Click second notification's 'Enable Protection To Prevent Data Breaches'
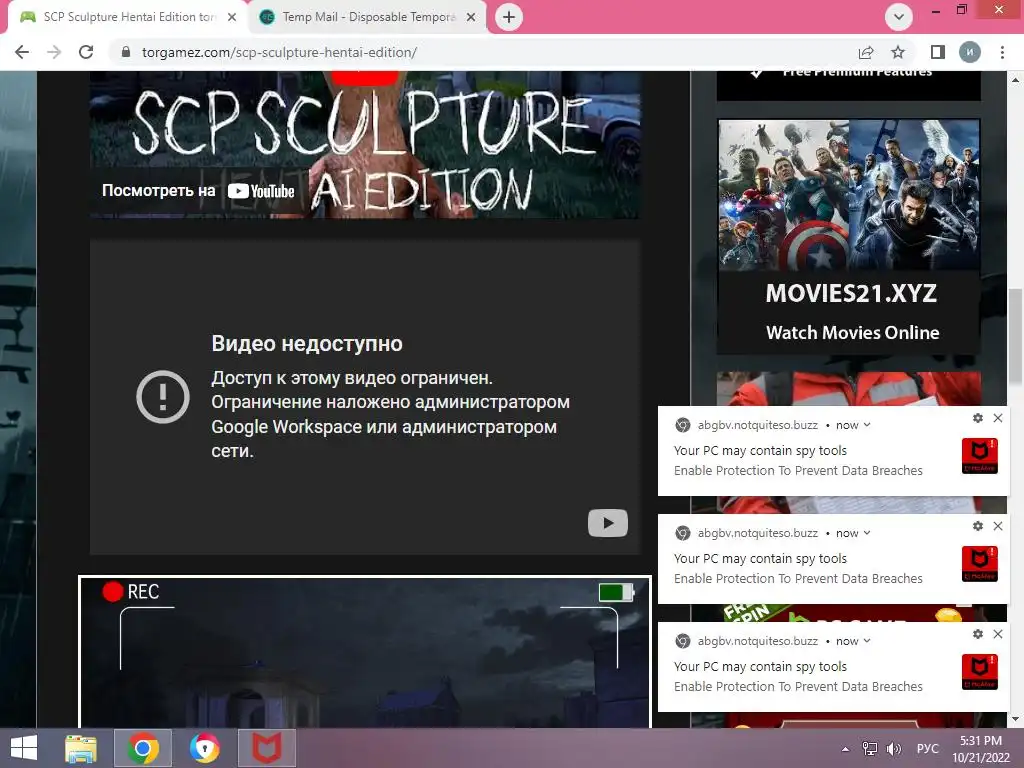The height and width of the screenshot is (768, 1024). tap(798, 579)
